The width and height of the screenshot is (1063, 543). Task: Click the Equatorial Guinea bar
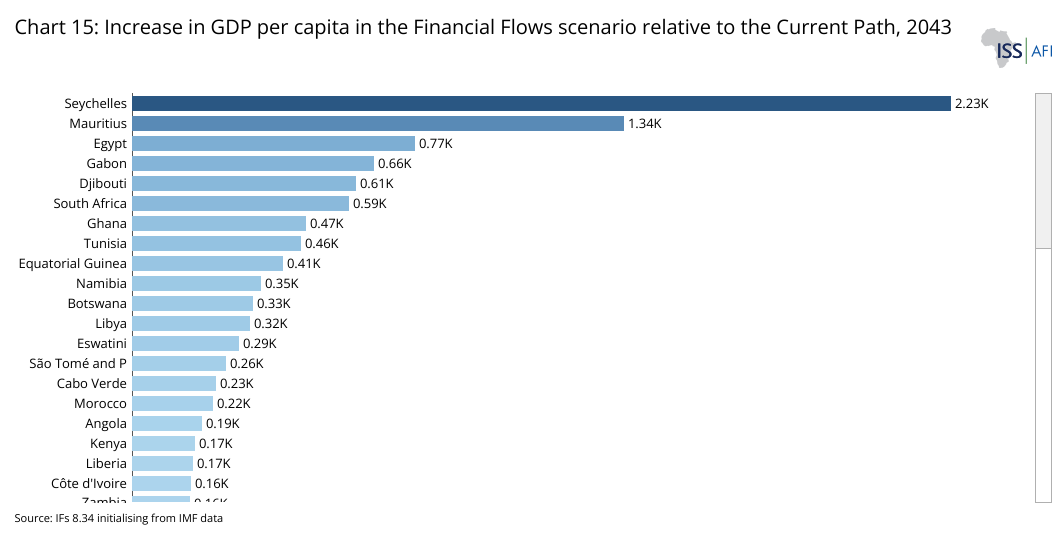[207, 263]
